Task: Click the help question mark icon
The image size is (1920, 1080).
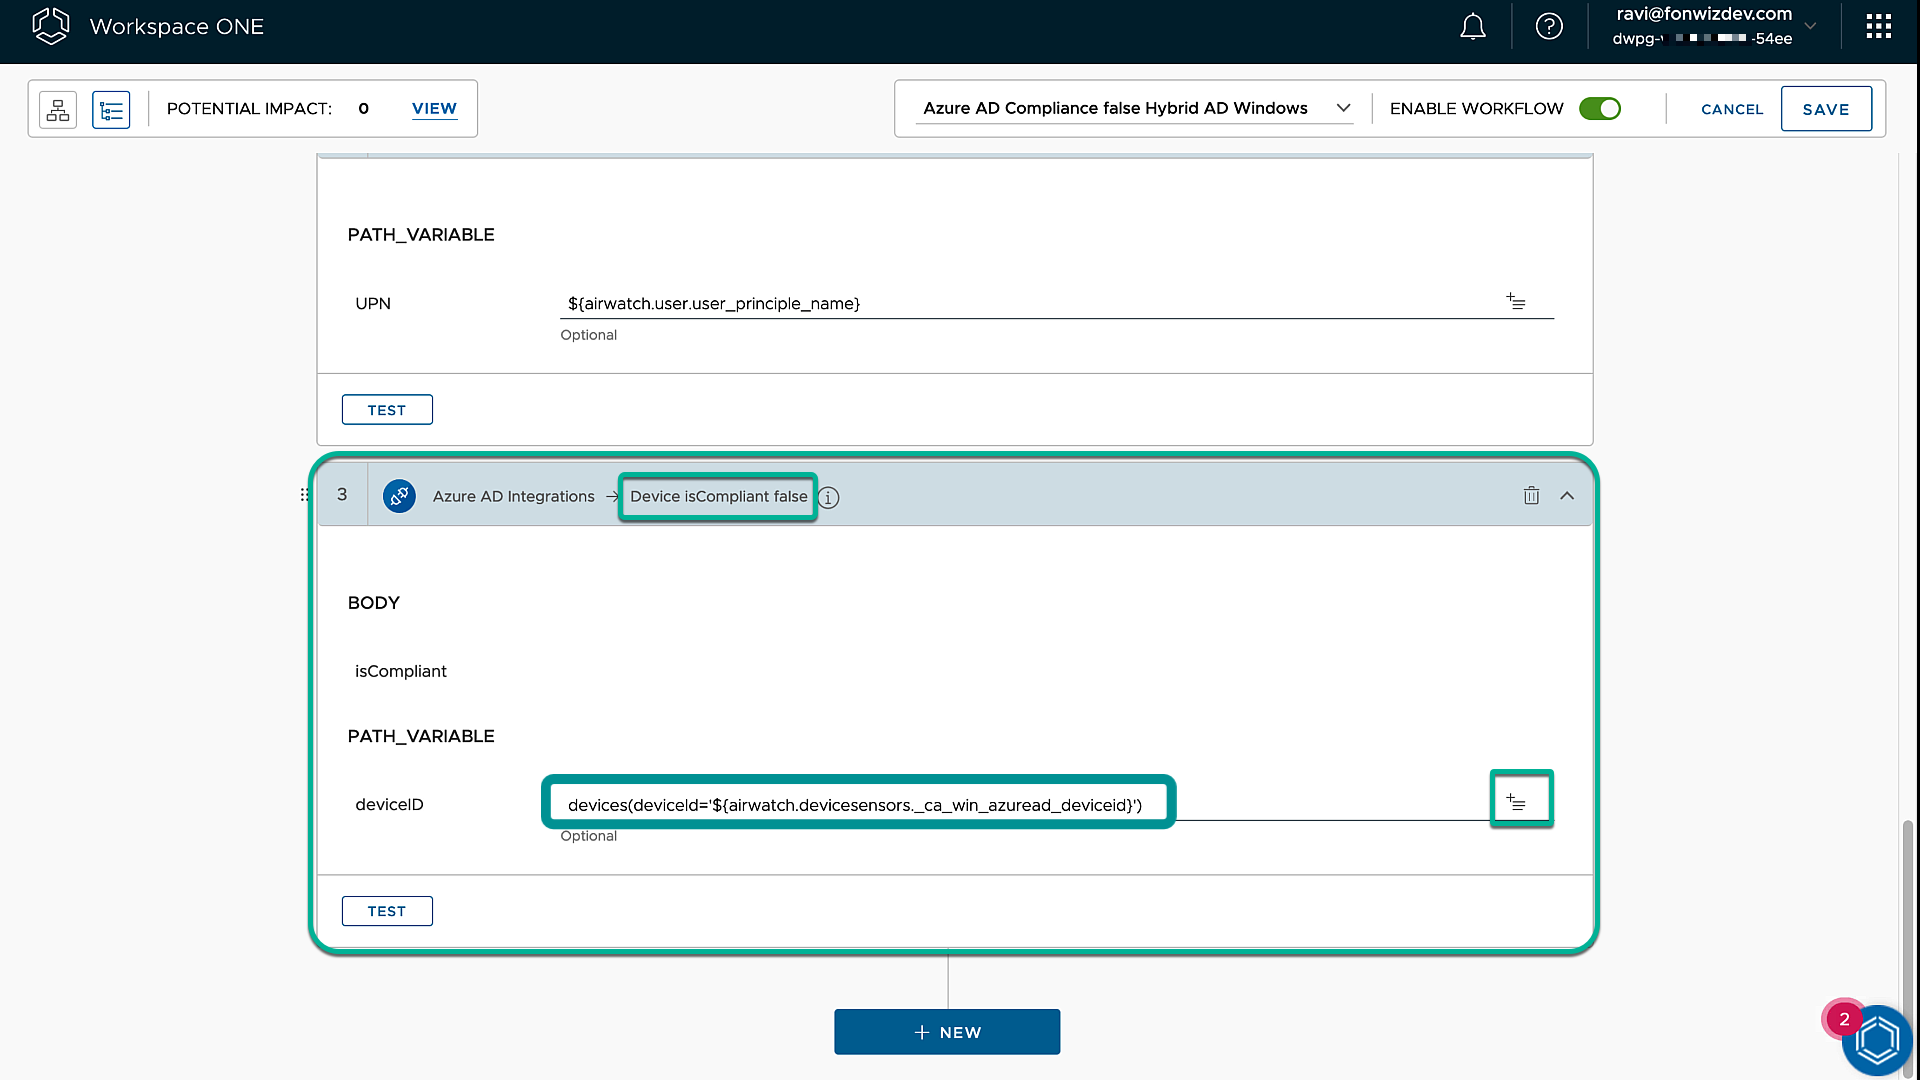Action: coord(1549,27)
